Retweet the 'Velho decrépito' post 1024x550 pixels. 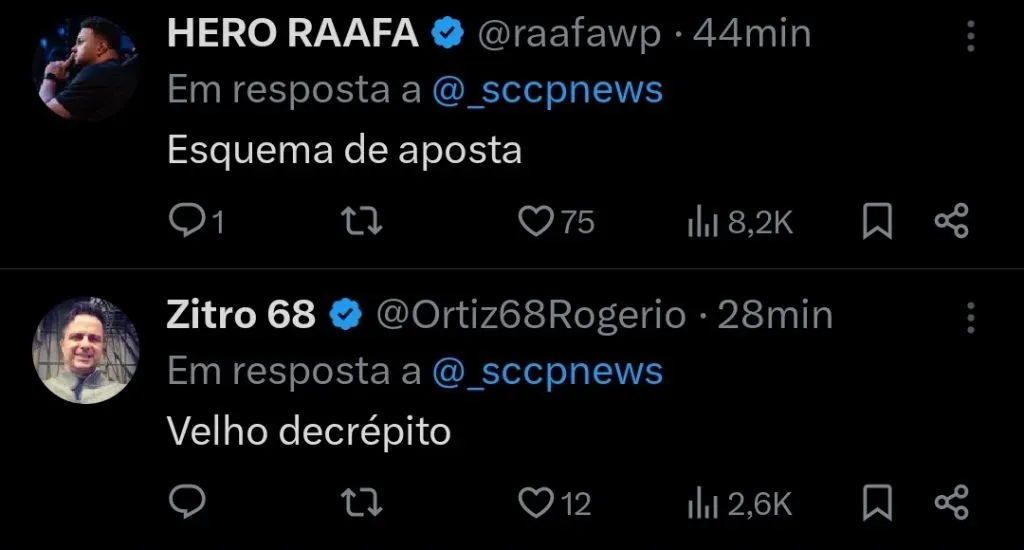(x=362, y=503)
